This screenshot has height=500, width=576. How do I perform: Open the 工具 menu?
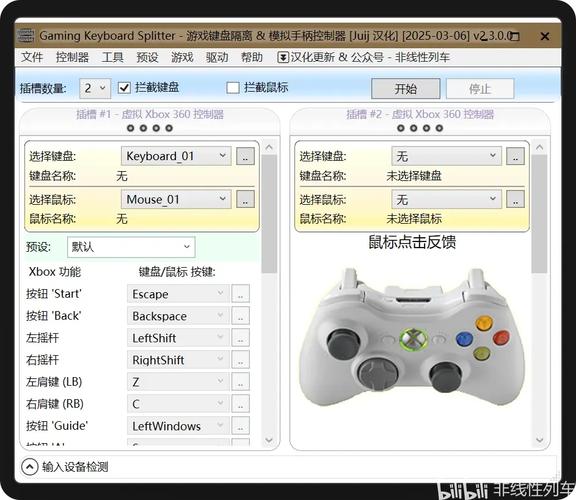[112, 57]
